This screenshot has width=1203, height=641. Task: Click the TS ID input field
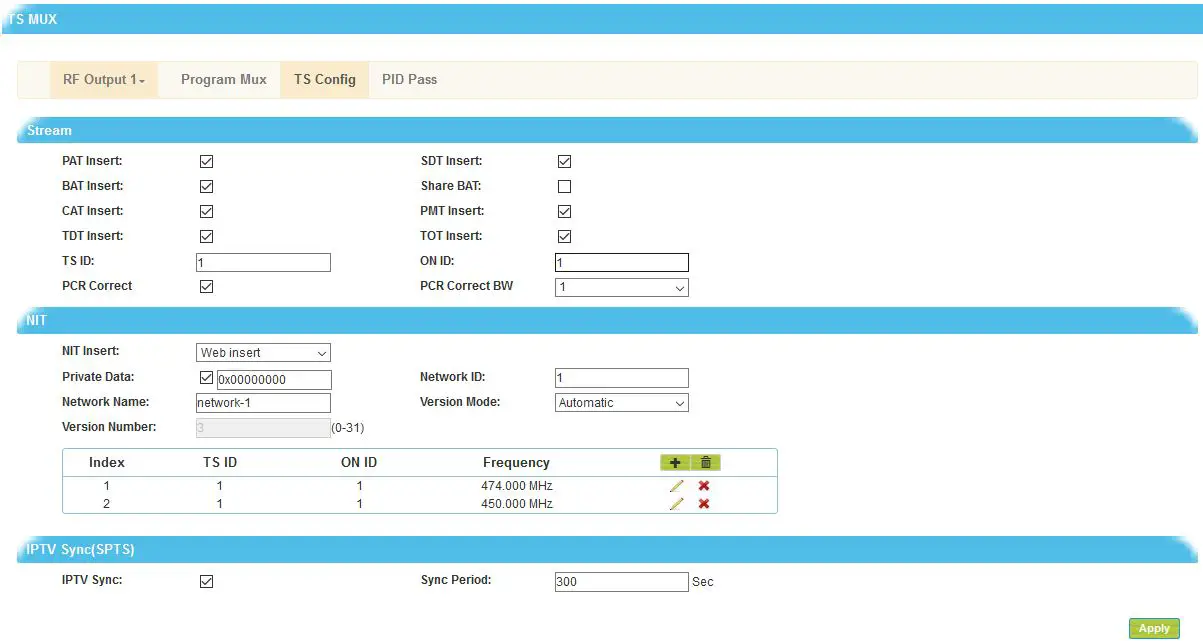coord(263,262)
